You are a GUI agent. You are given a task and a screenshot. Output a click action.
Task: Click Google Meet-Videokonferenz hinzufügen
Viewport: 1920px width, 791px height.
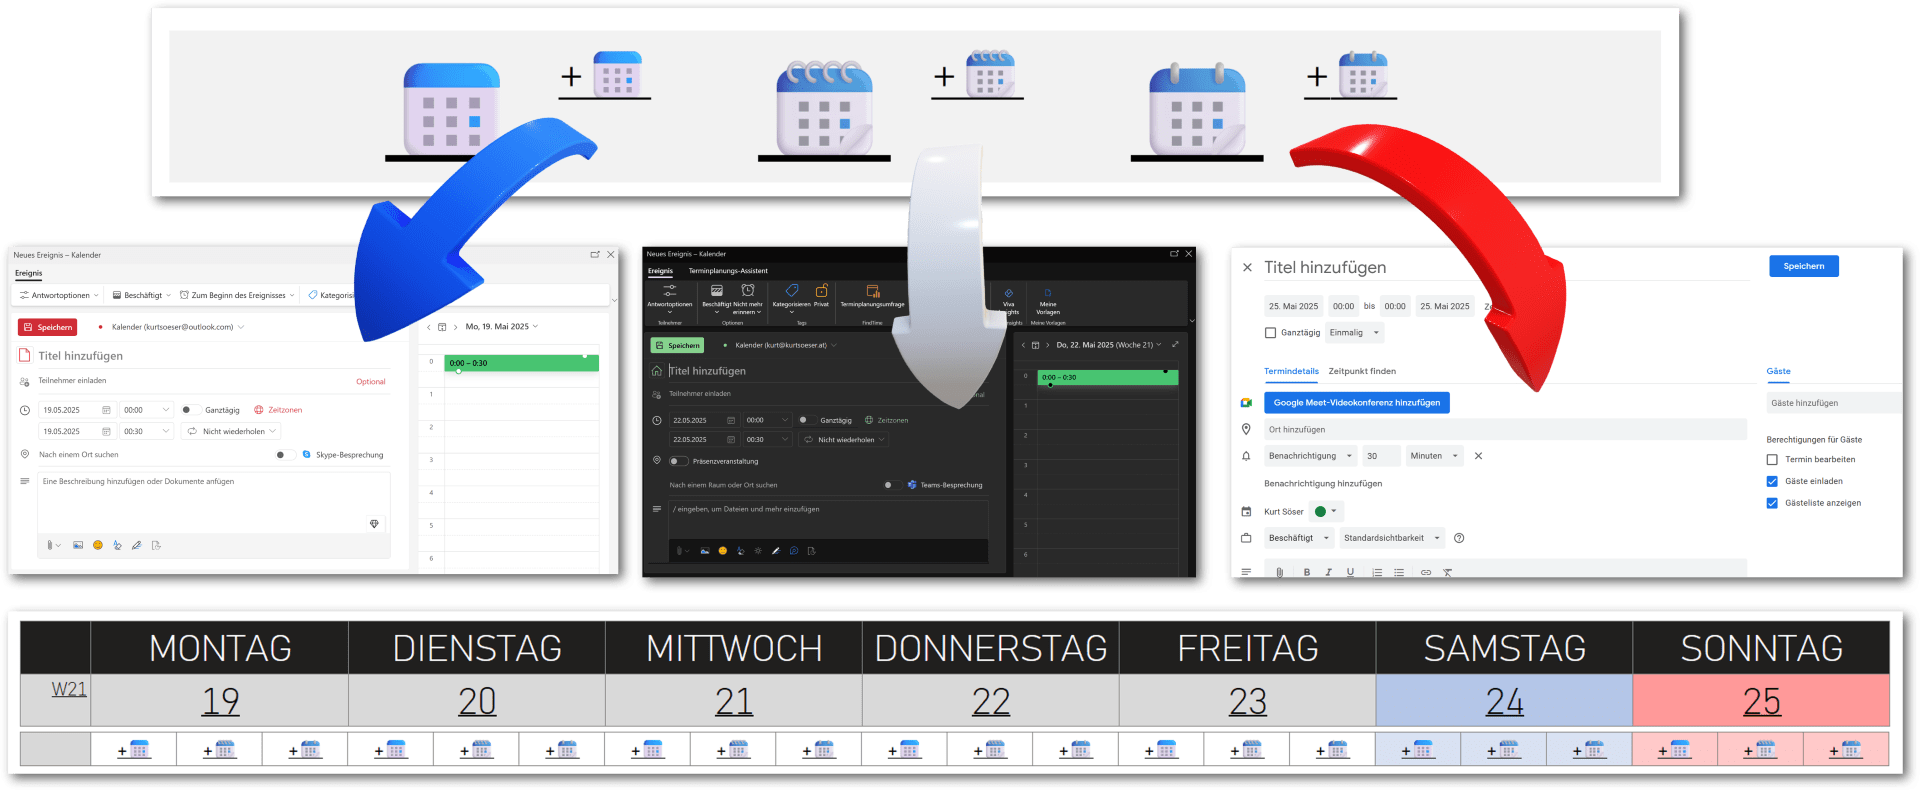(1356, 402)
